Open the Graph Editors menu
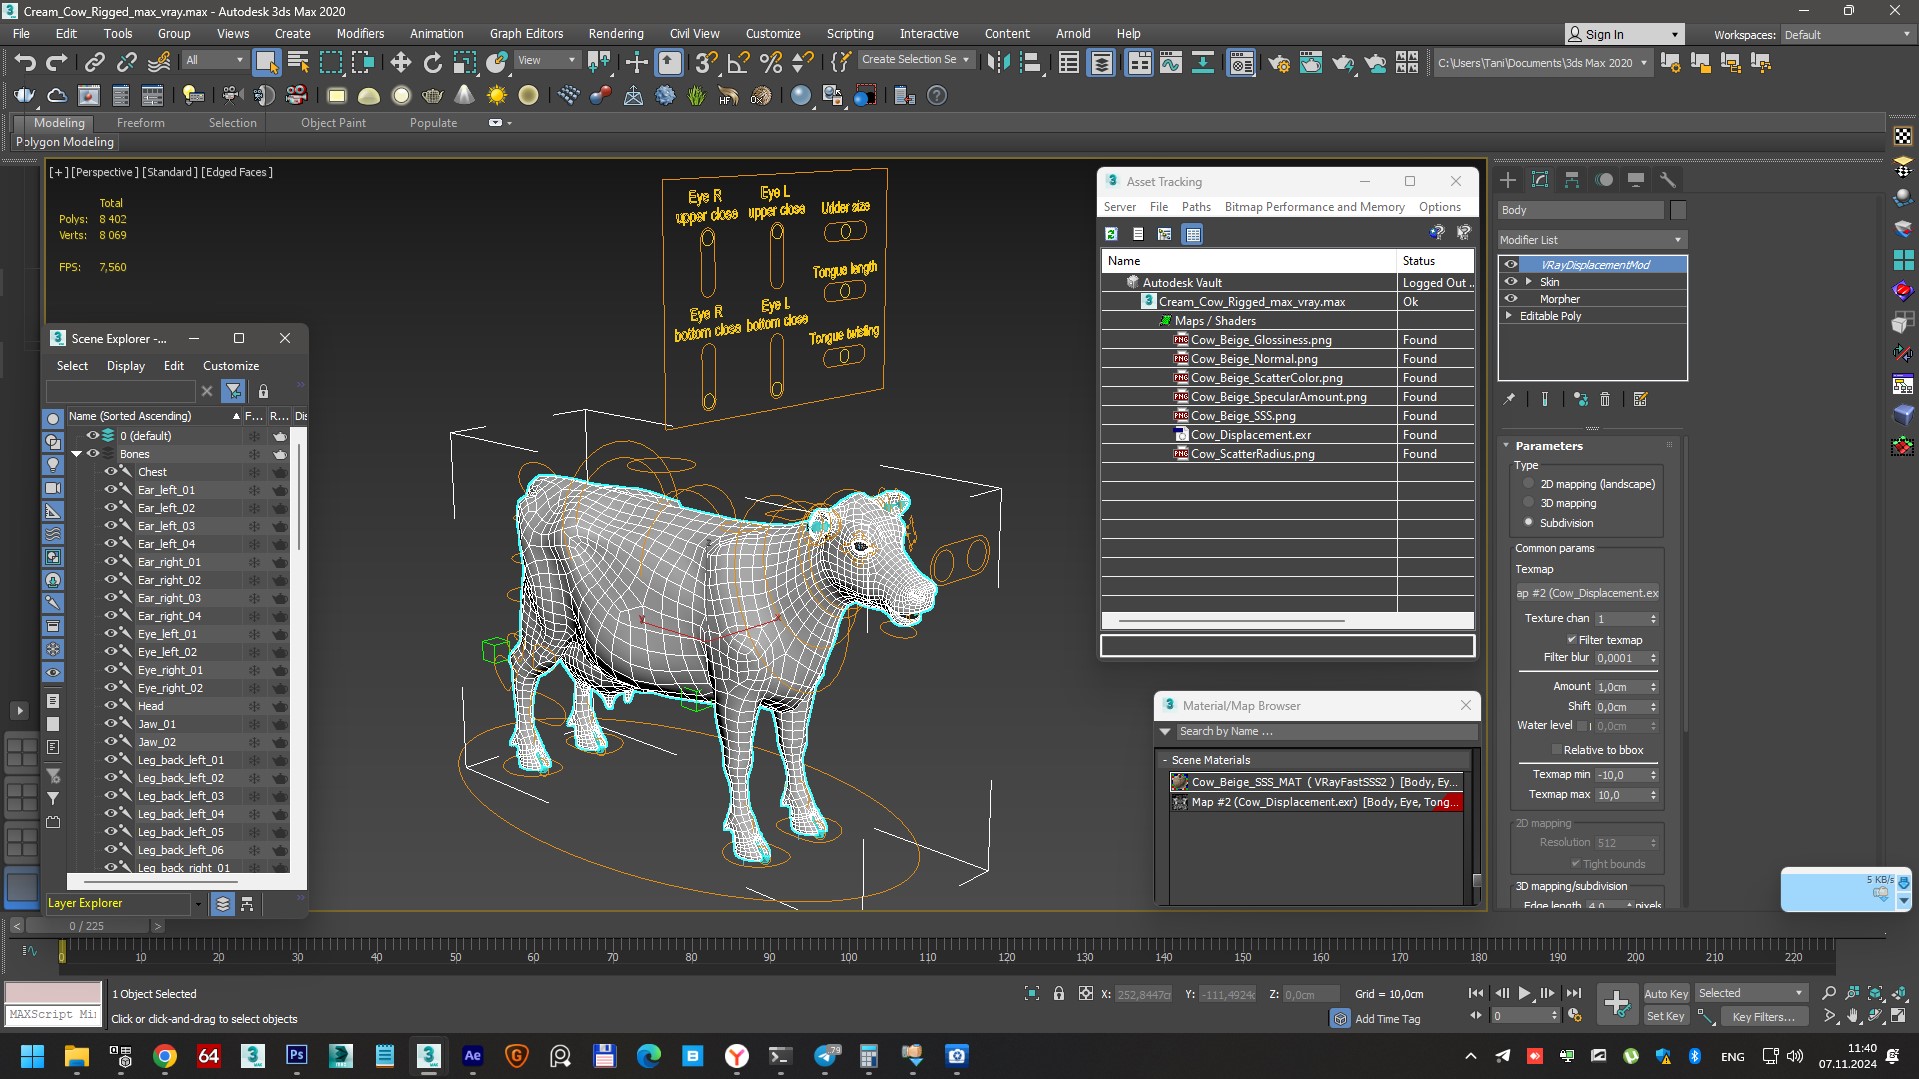The image size is (1919, 1079). [526, 33]
